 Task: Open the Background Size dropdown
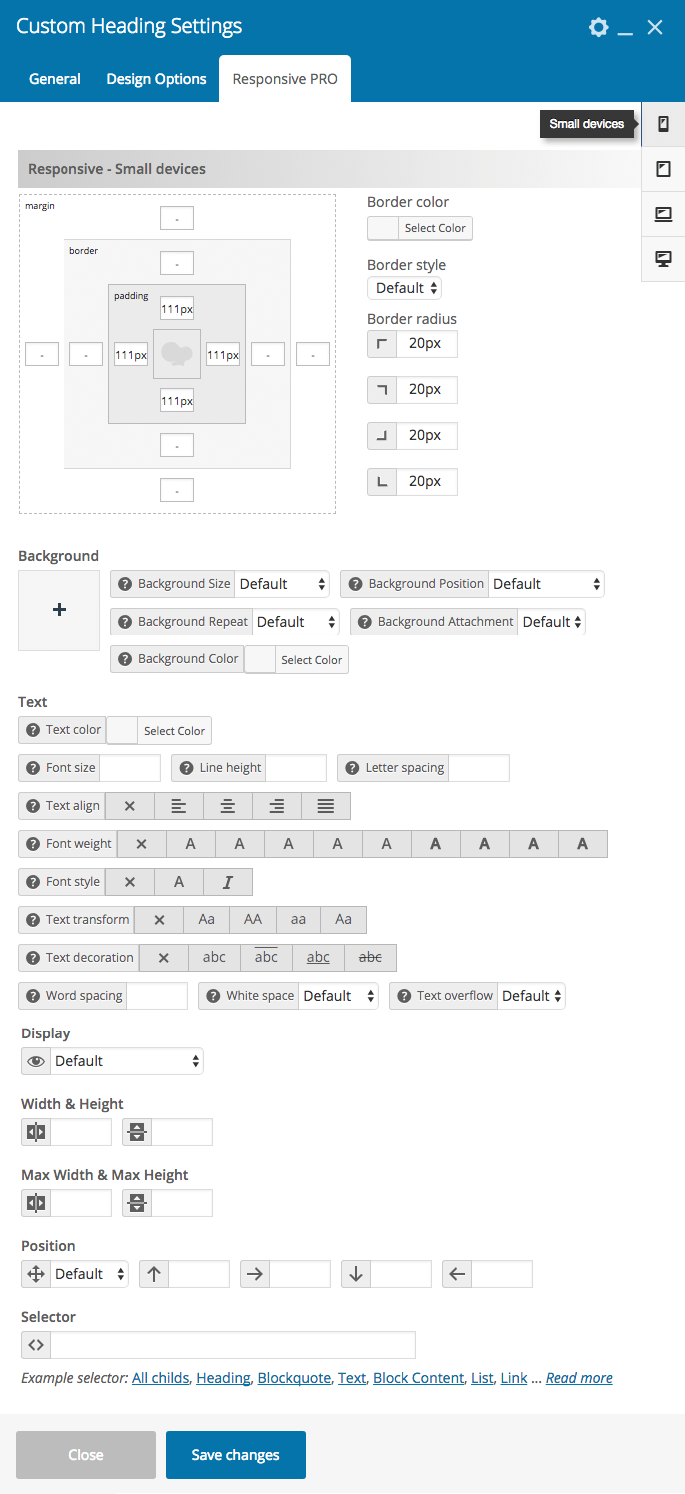click(x=283, y=584)
